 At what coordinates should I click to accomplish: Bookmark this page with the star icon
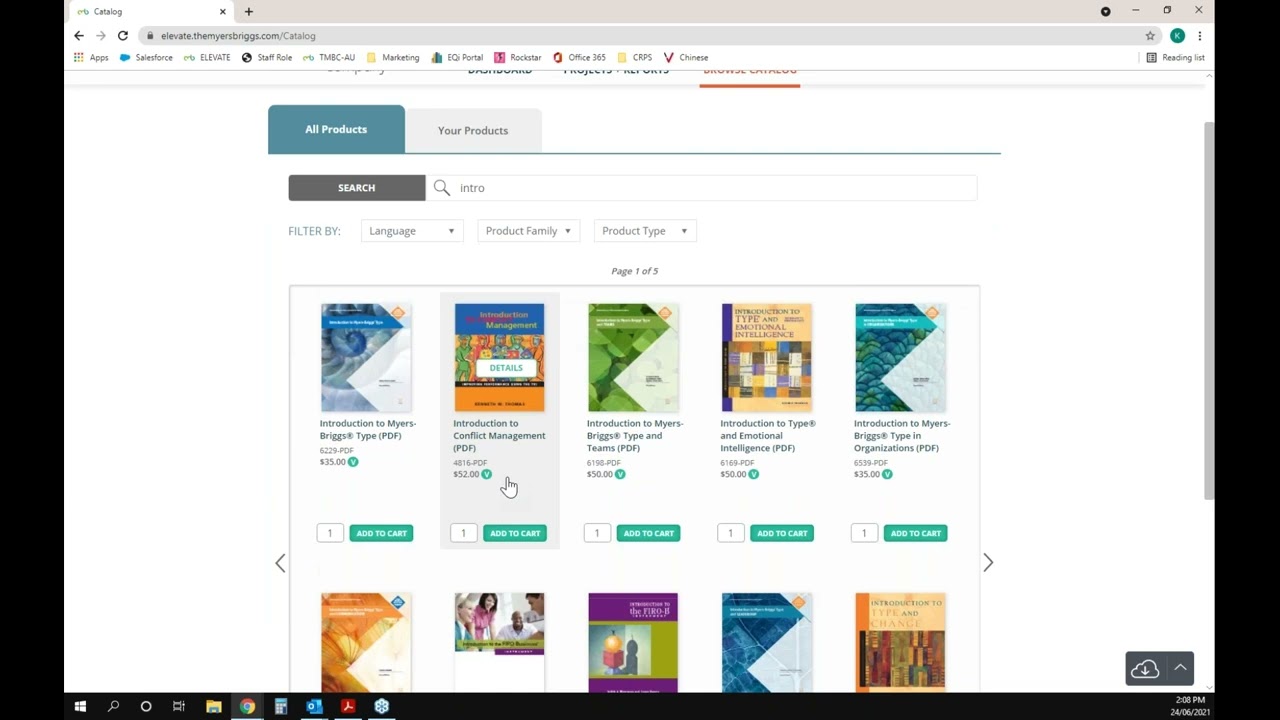pyautogui.click(x=1150, y=35)
